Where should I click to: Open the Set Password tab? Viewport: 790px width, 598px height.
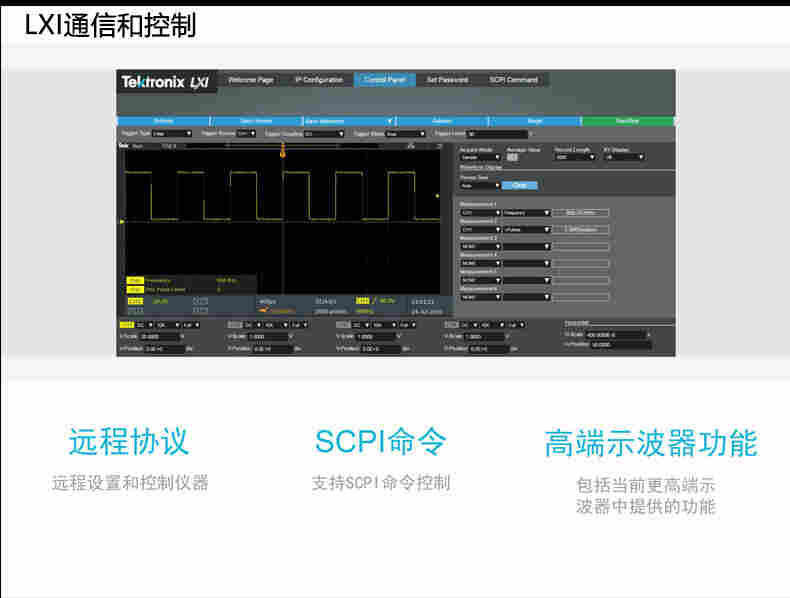[446, 80]
